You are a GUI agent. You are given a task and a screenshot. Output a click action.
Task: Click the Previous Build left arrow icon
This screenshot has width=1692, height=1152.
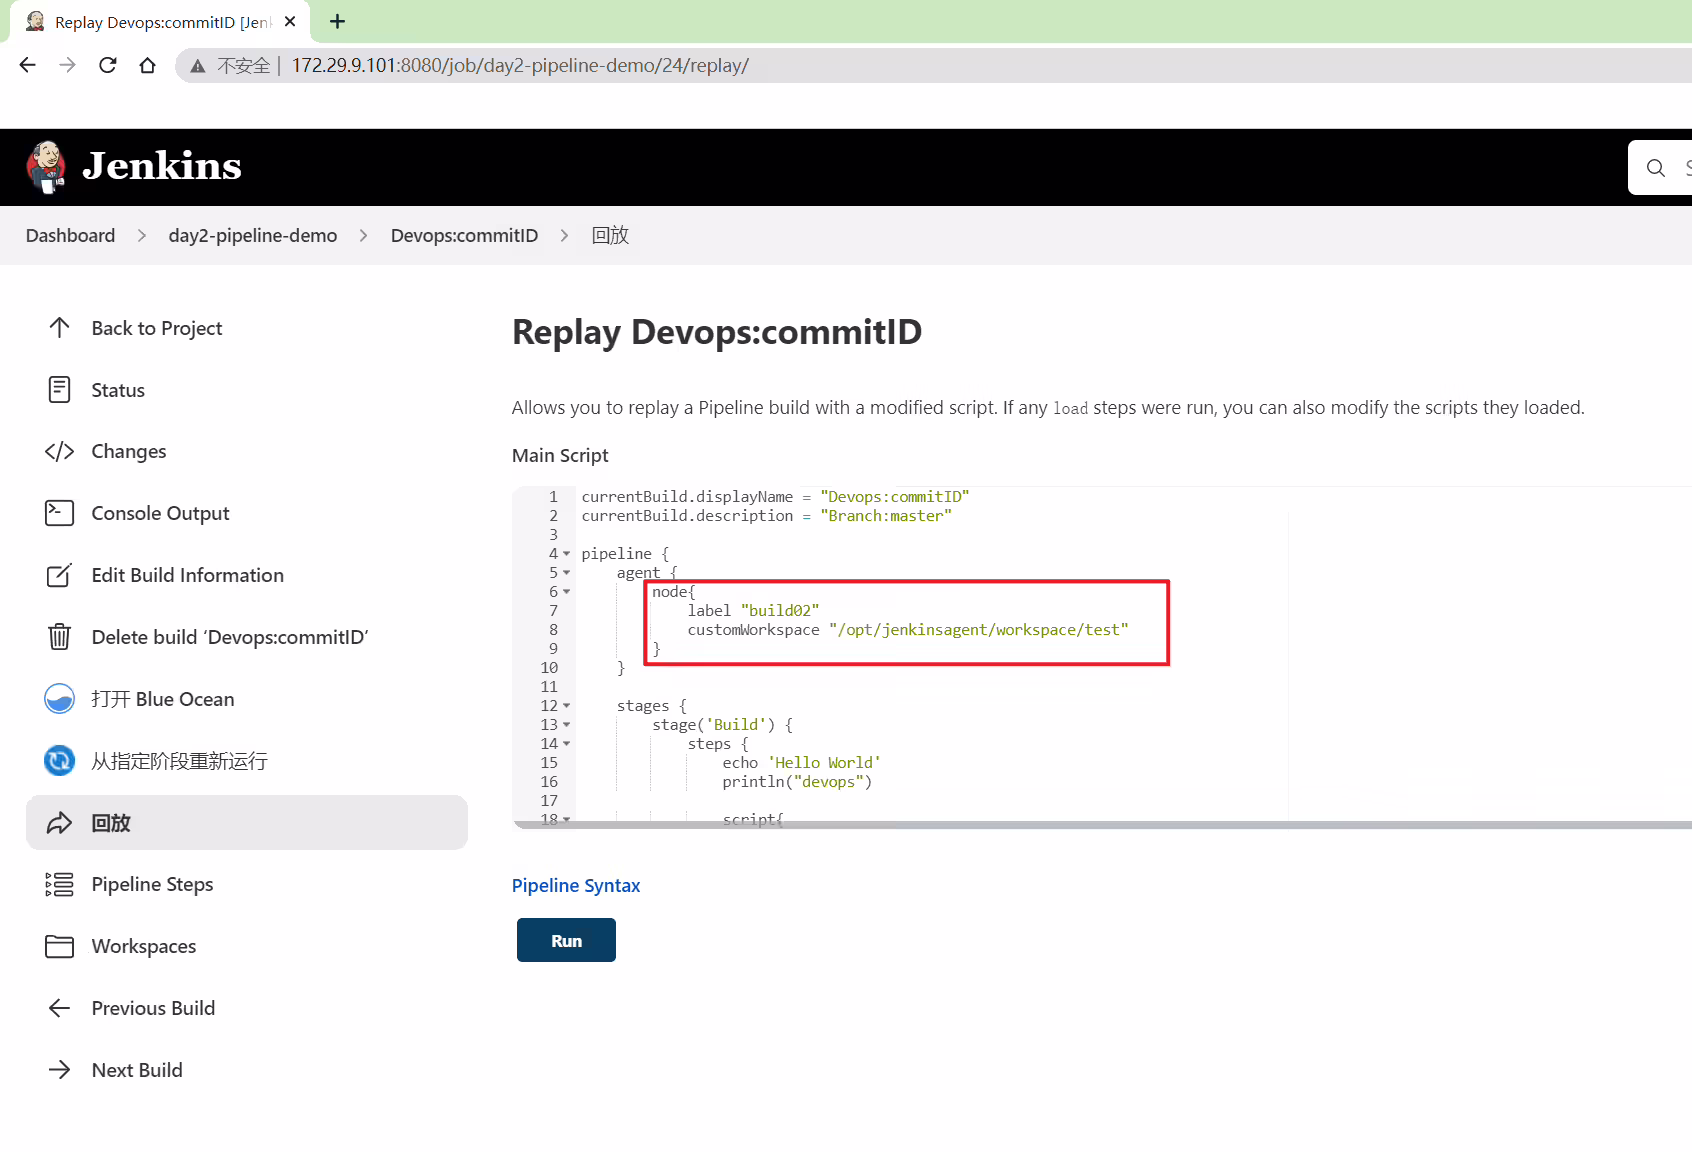pyautogui.click(x=59, y=1008)
